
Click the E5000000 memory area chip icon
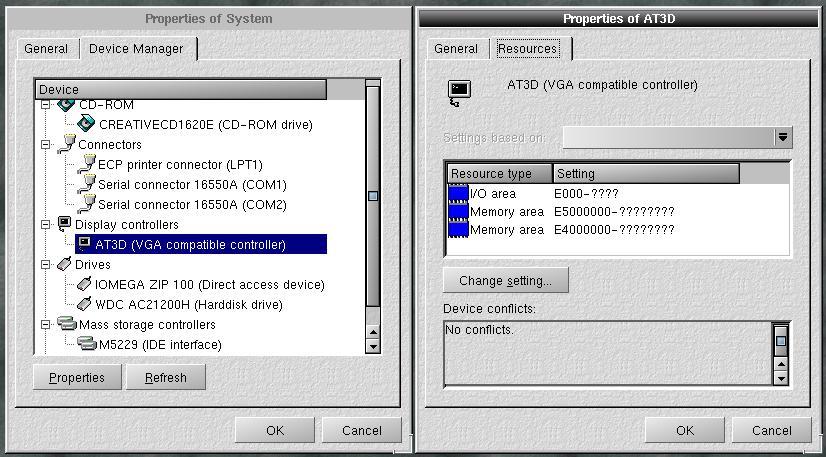tap(458, 211)
